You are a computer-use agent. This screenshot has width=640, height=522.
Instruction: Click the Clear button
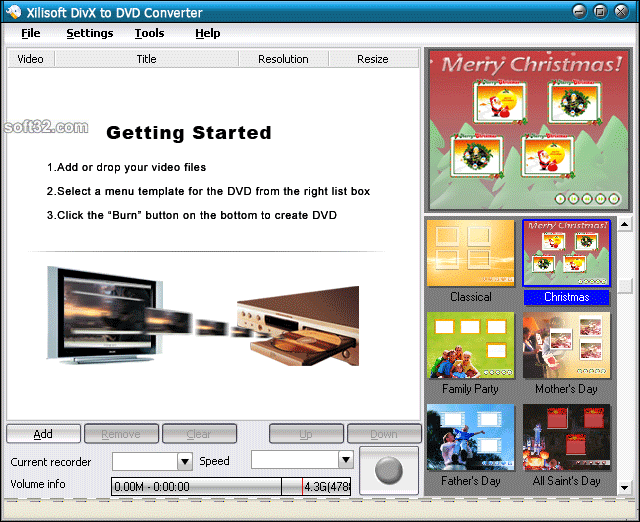(199, 434)
